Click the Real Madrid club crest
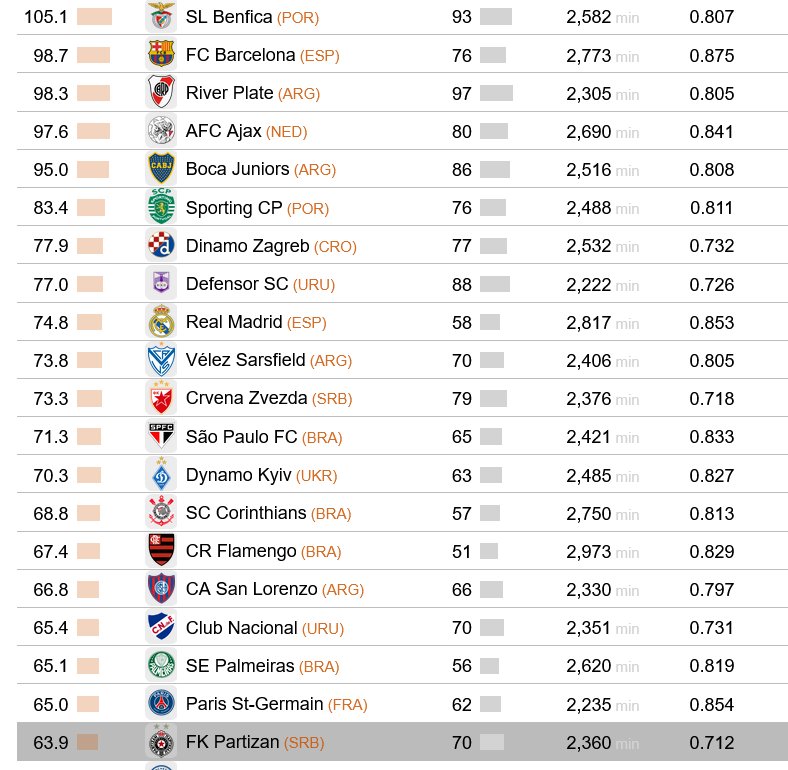 160,322
